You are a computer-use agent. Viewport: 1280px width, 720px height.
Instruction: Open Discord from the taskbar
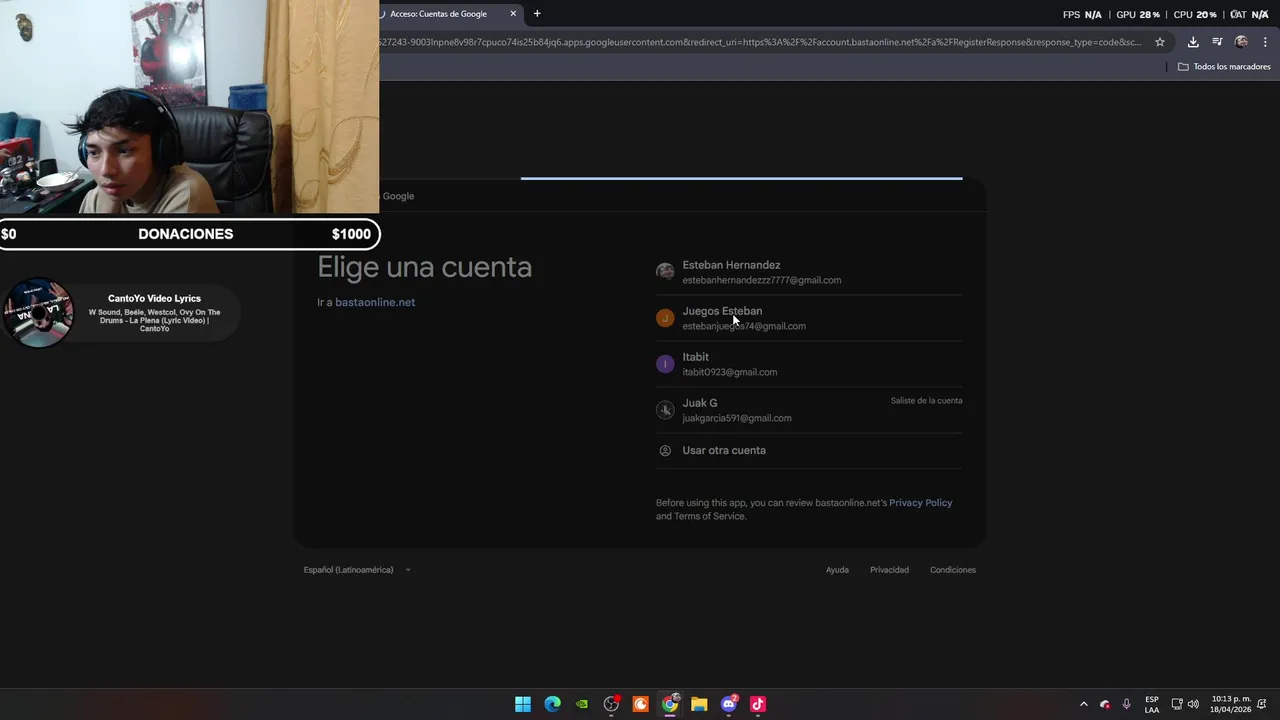[x=729, y=704]
